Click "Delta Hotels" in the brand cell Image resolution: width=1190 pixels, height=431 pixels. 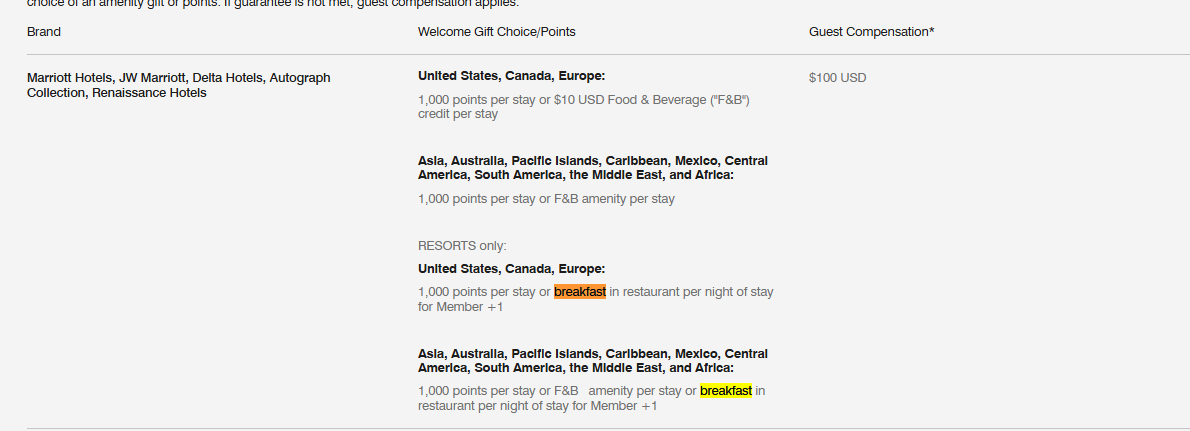[x=227, y=78]
